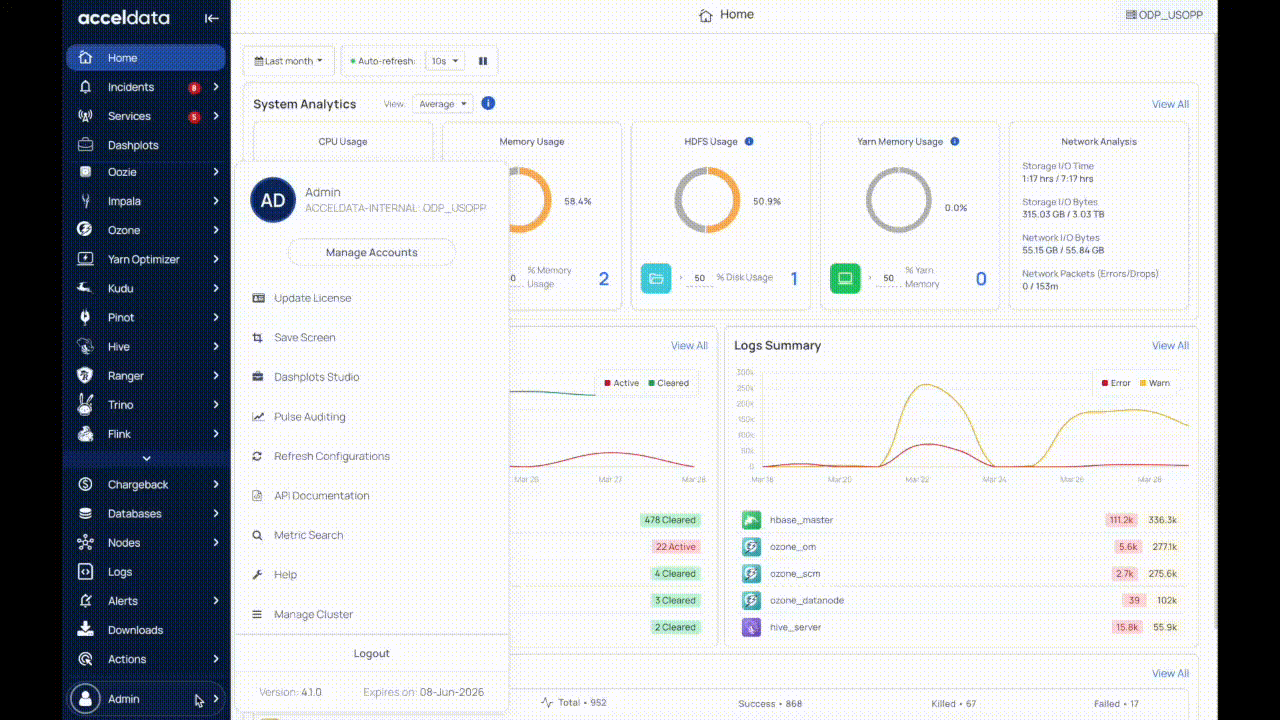The height and width of the screenshot is (720, 1280).
Task: Click the Downloads arrow icon in sidebar
Action: pos(86,629)
